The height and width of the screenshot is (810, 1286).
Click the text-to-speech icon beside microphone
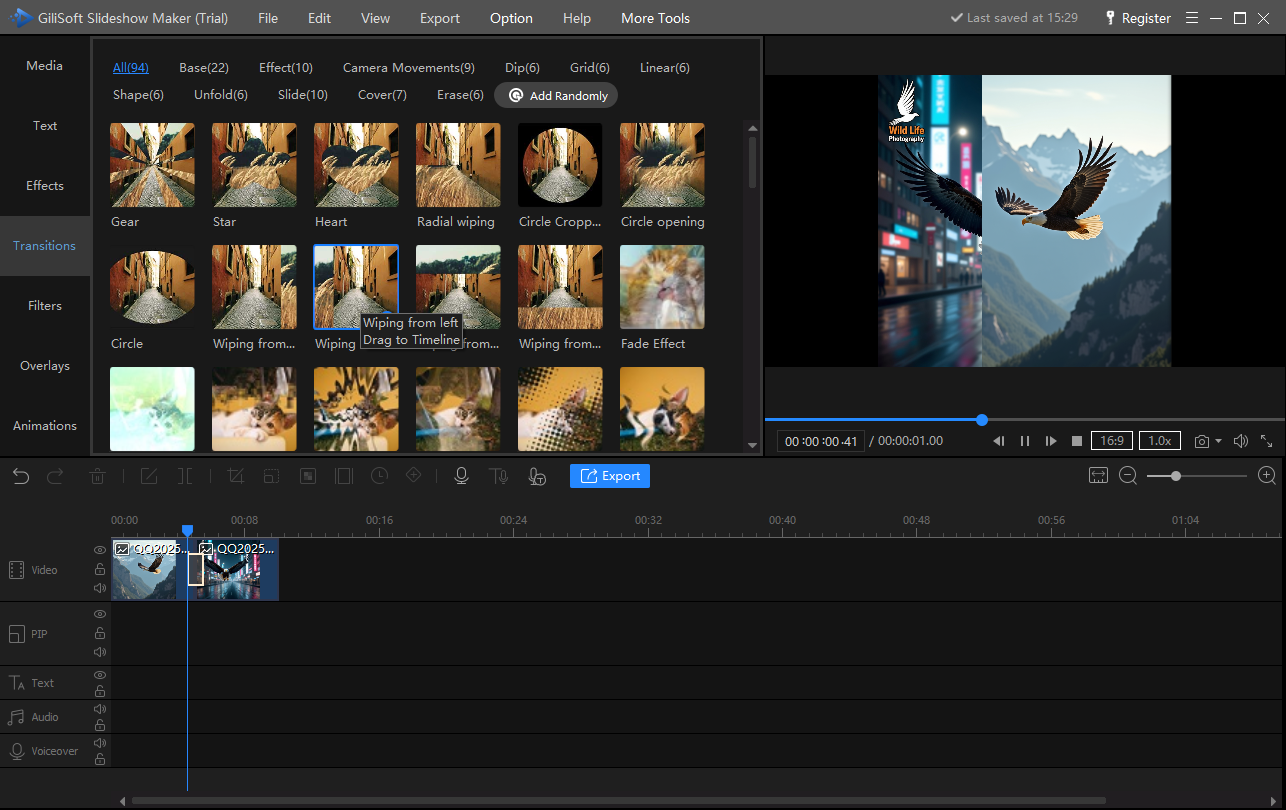(x=498, y=476)
